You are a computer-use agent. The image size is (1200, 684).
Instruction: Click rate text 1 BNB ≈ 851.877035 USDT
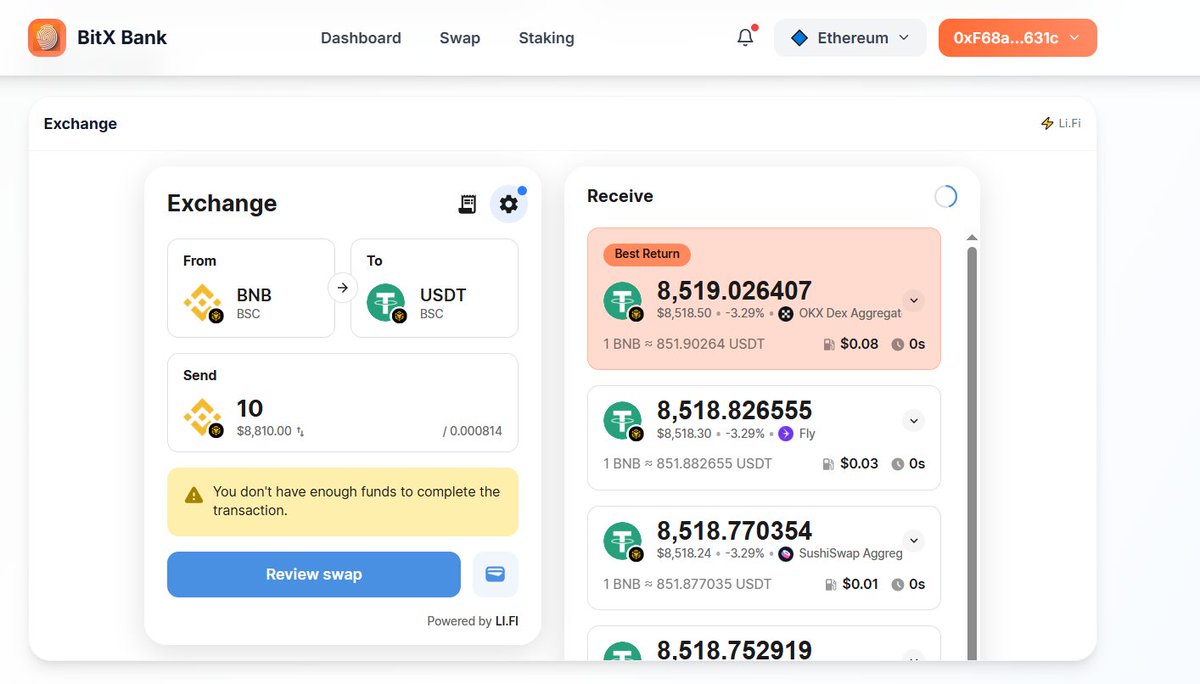click(x=688, y=584)
